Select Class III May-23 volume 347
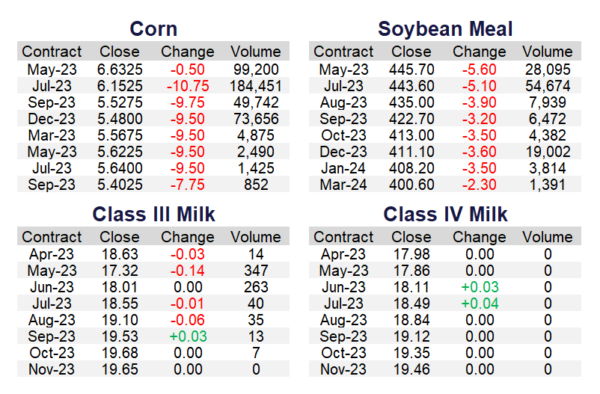Image resolution: width=600 pixels, height=394 pixels. pos(256,271)
